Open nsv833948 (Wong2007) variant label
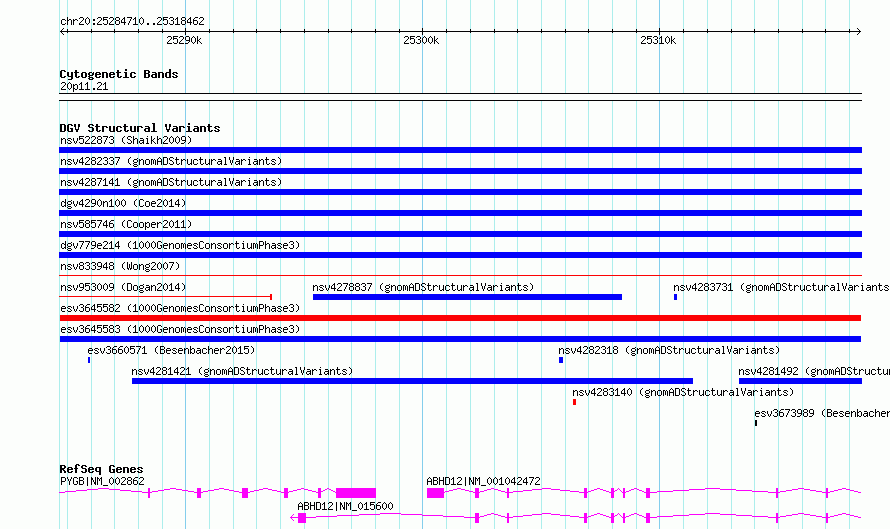 pos(120,266)
